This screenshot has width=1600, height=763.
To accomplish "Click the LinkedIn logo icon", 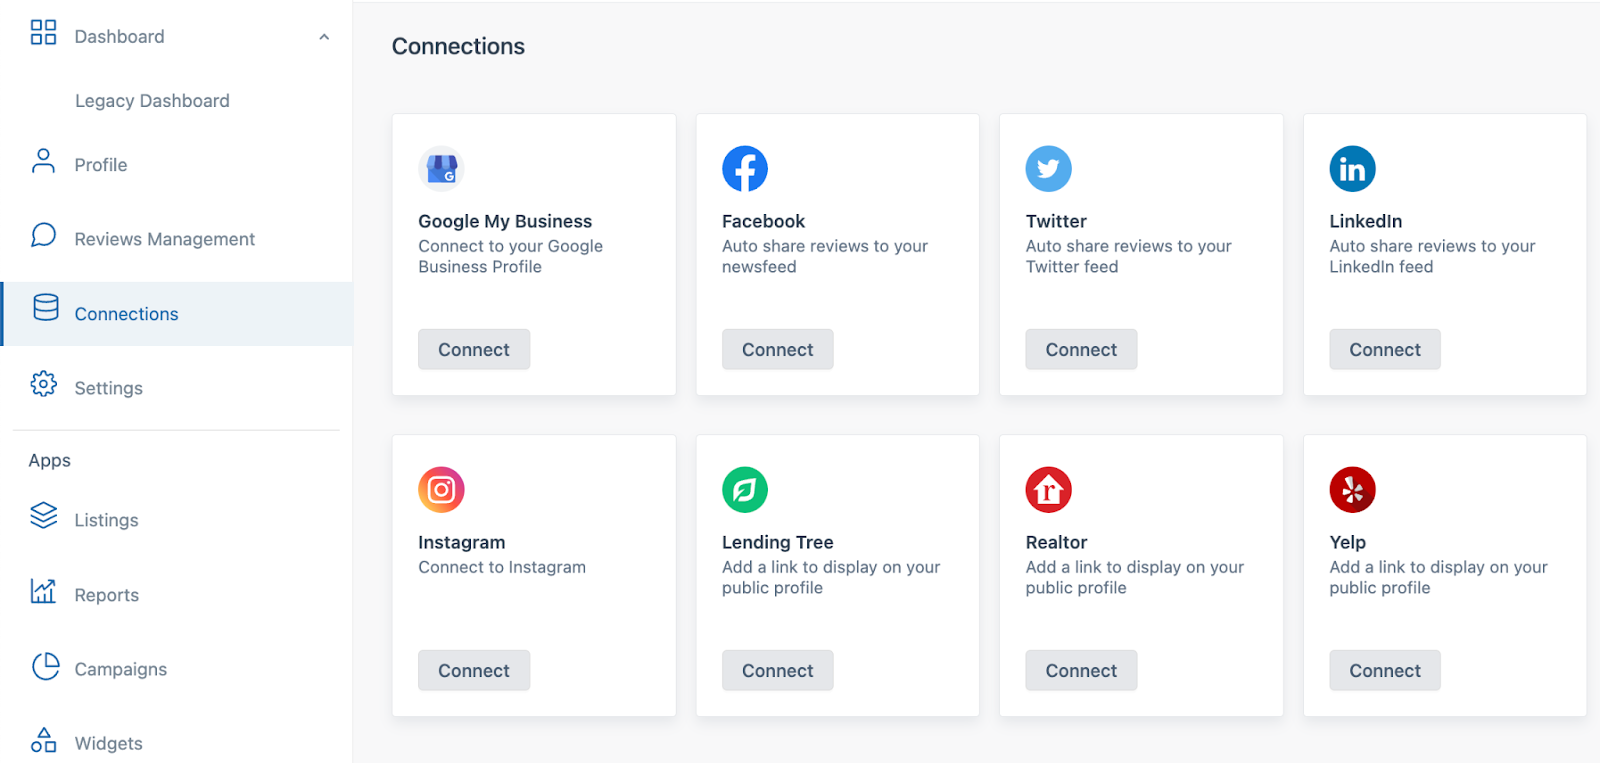I will tap(1352, 169).
